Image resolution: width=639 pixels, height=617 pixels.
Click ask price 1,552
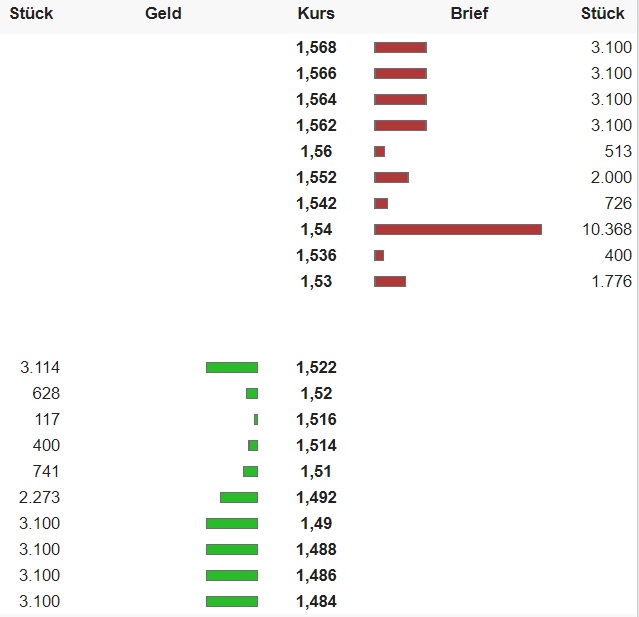tap(316, 178)
